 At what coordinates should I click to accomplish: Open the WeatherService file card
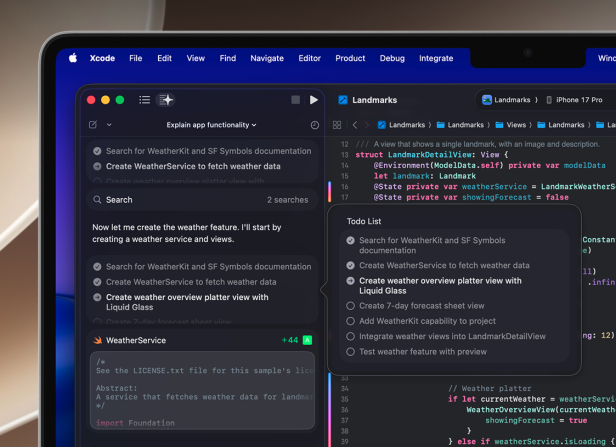pos(202,340)
